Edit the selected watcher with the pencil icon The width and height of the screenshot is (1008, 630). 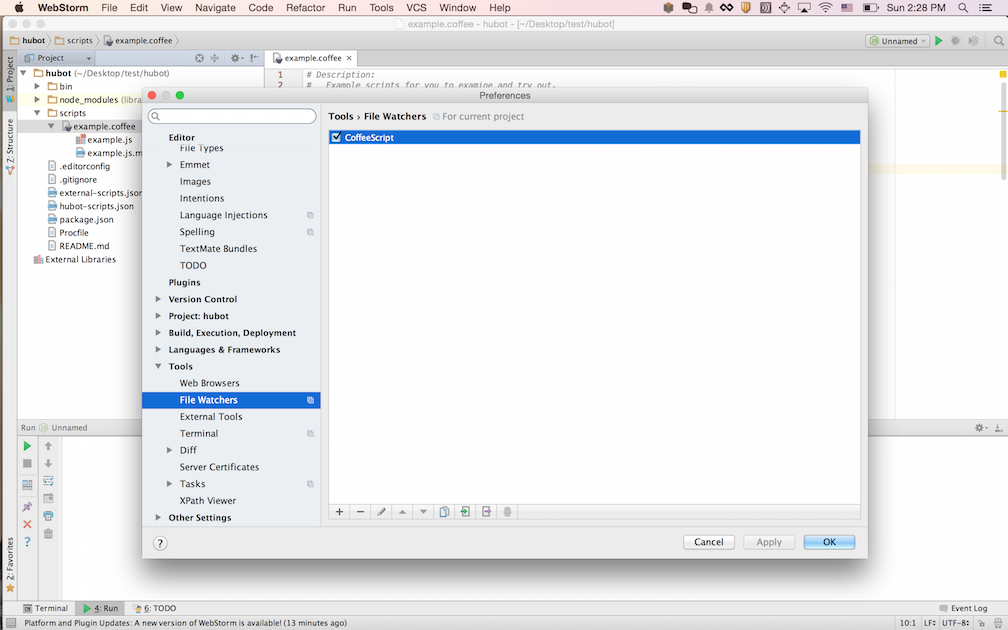click(381, 512)
